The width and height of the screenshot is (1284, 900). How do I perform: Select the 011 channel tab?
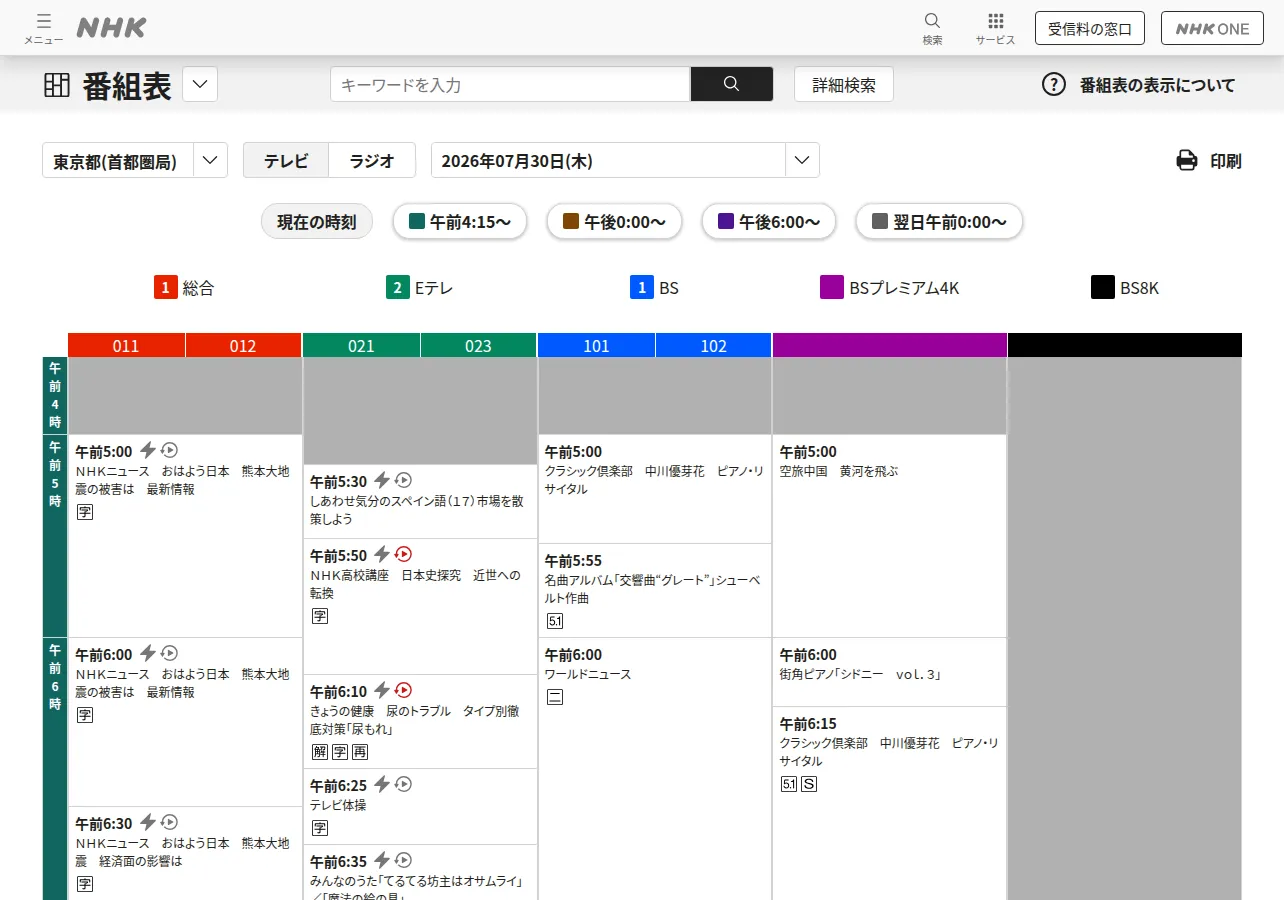[x=126, y=346]
